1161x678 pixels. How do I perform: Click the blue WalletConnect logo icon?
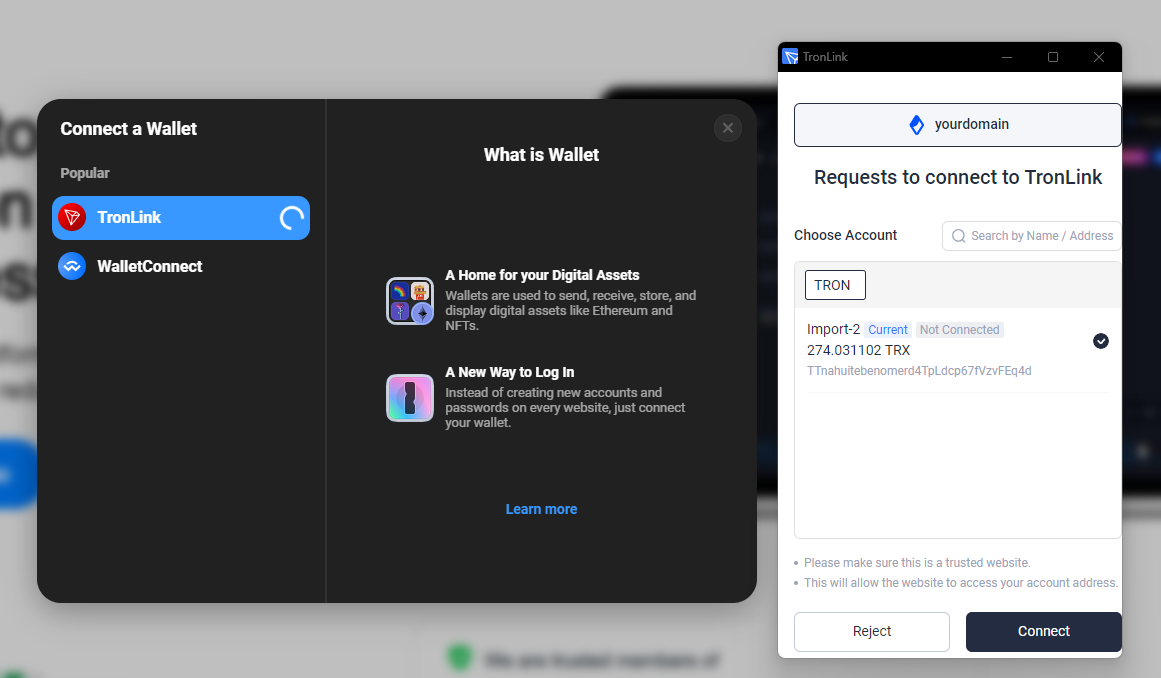click(72, 266)
